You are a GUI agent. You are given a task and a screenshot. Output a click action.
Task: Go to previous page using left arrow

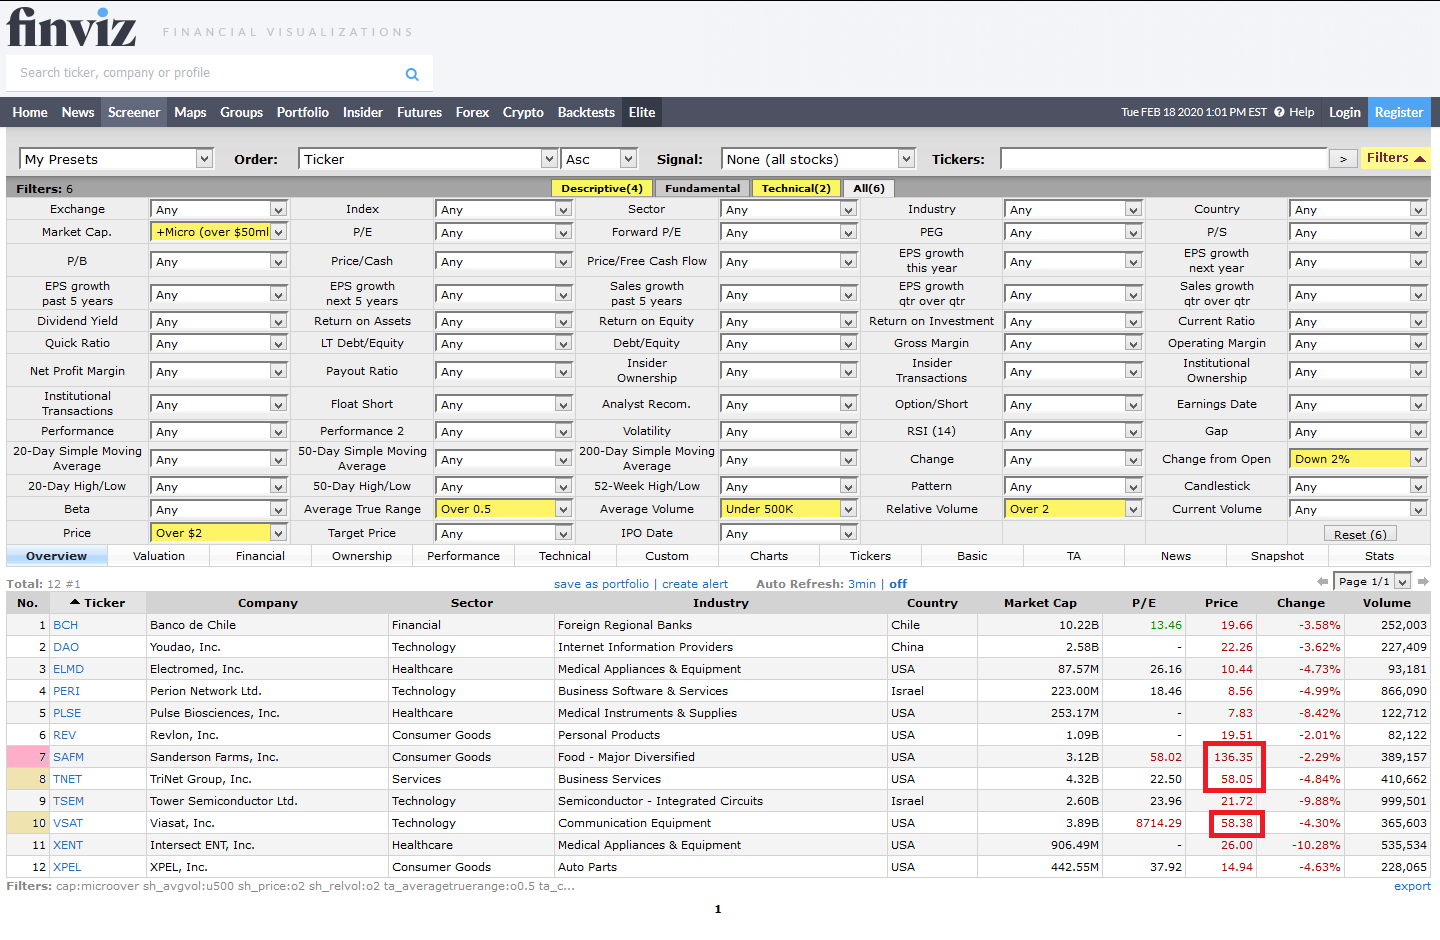pyautogui.click(x=1323, y=581)
